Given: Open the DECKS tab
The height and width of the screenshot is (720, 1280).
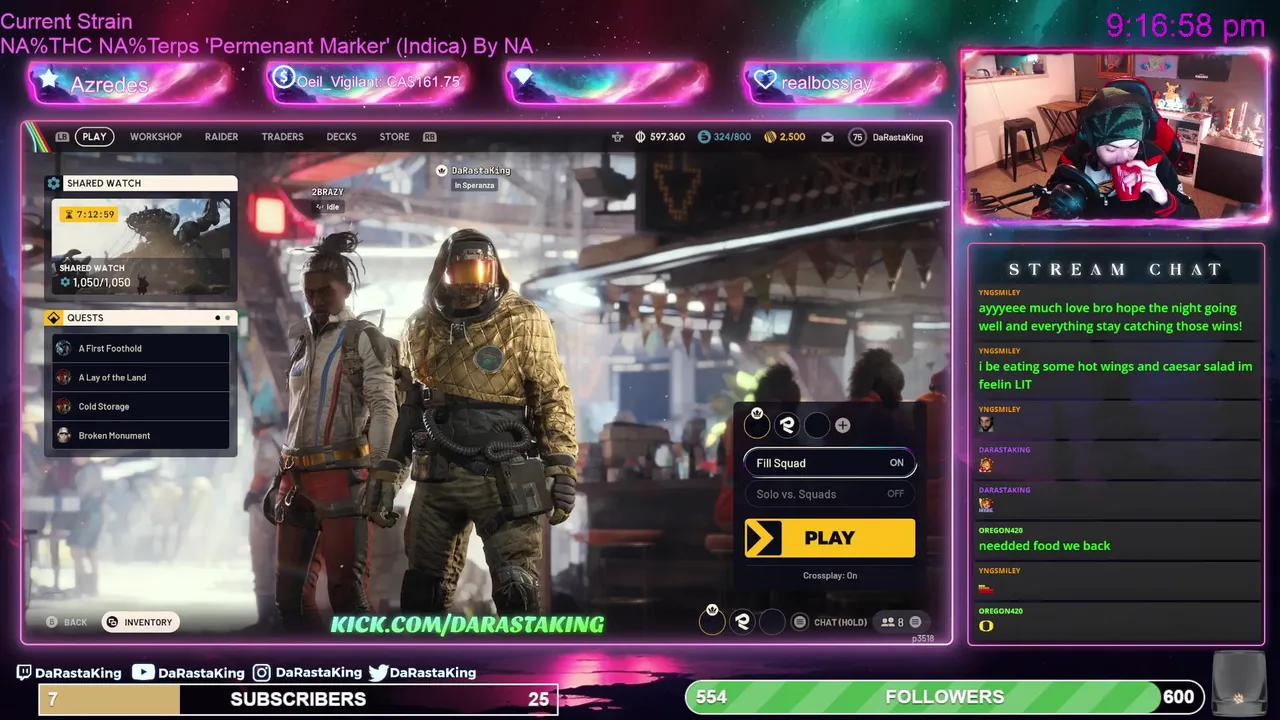Looking at the screenshot, I should click(341, 137).
